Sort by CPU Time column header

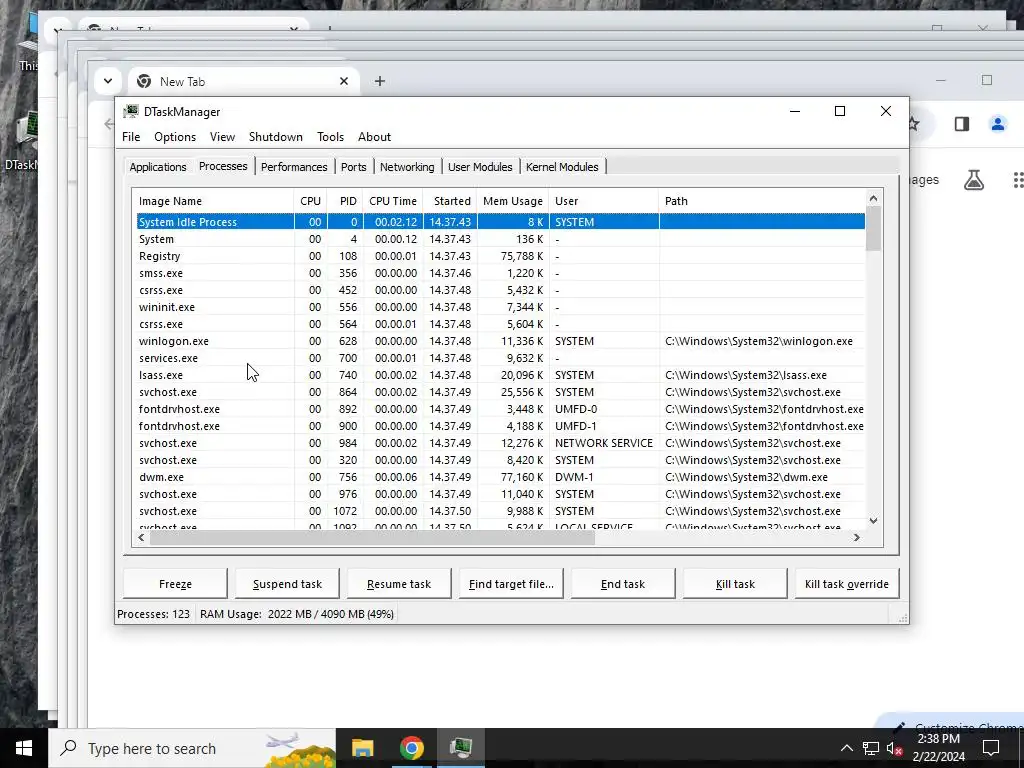coord(392,201)
